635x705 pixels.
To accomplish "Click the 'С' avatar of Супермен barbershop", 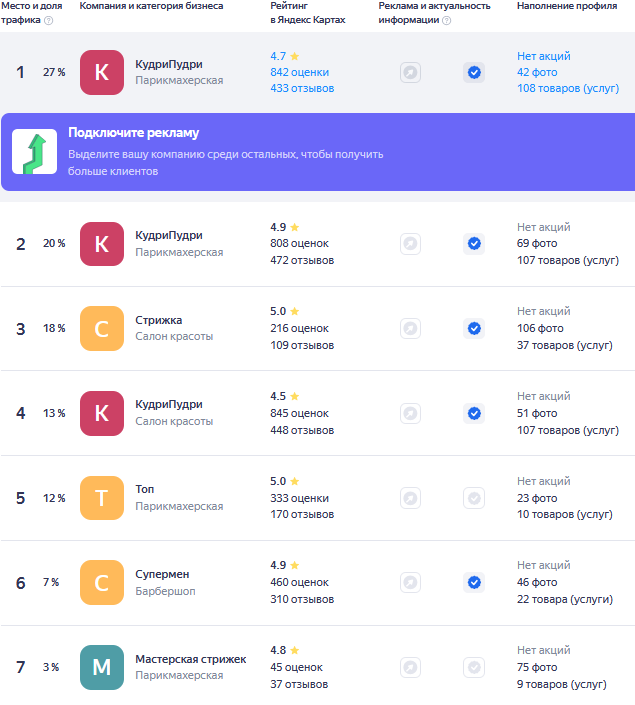I will coord(101,582).
